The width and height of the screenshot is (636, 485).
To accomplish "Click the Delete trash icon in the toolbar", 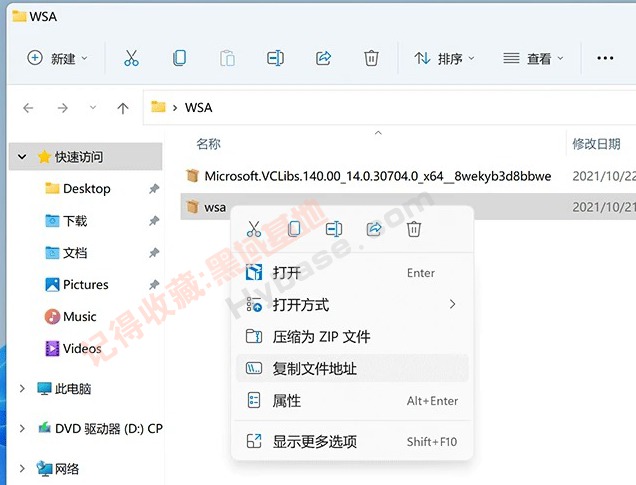I will [x=371, y=58].
